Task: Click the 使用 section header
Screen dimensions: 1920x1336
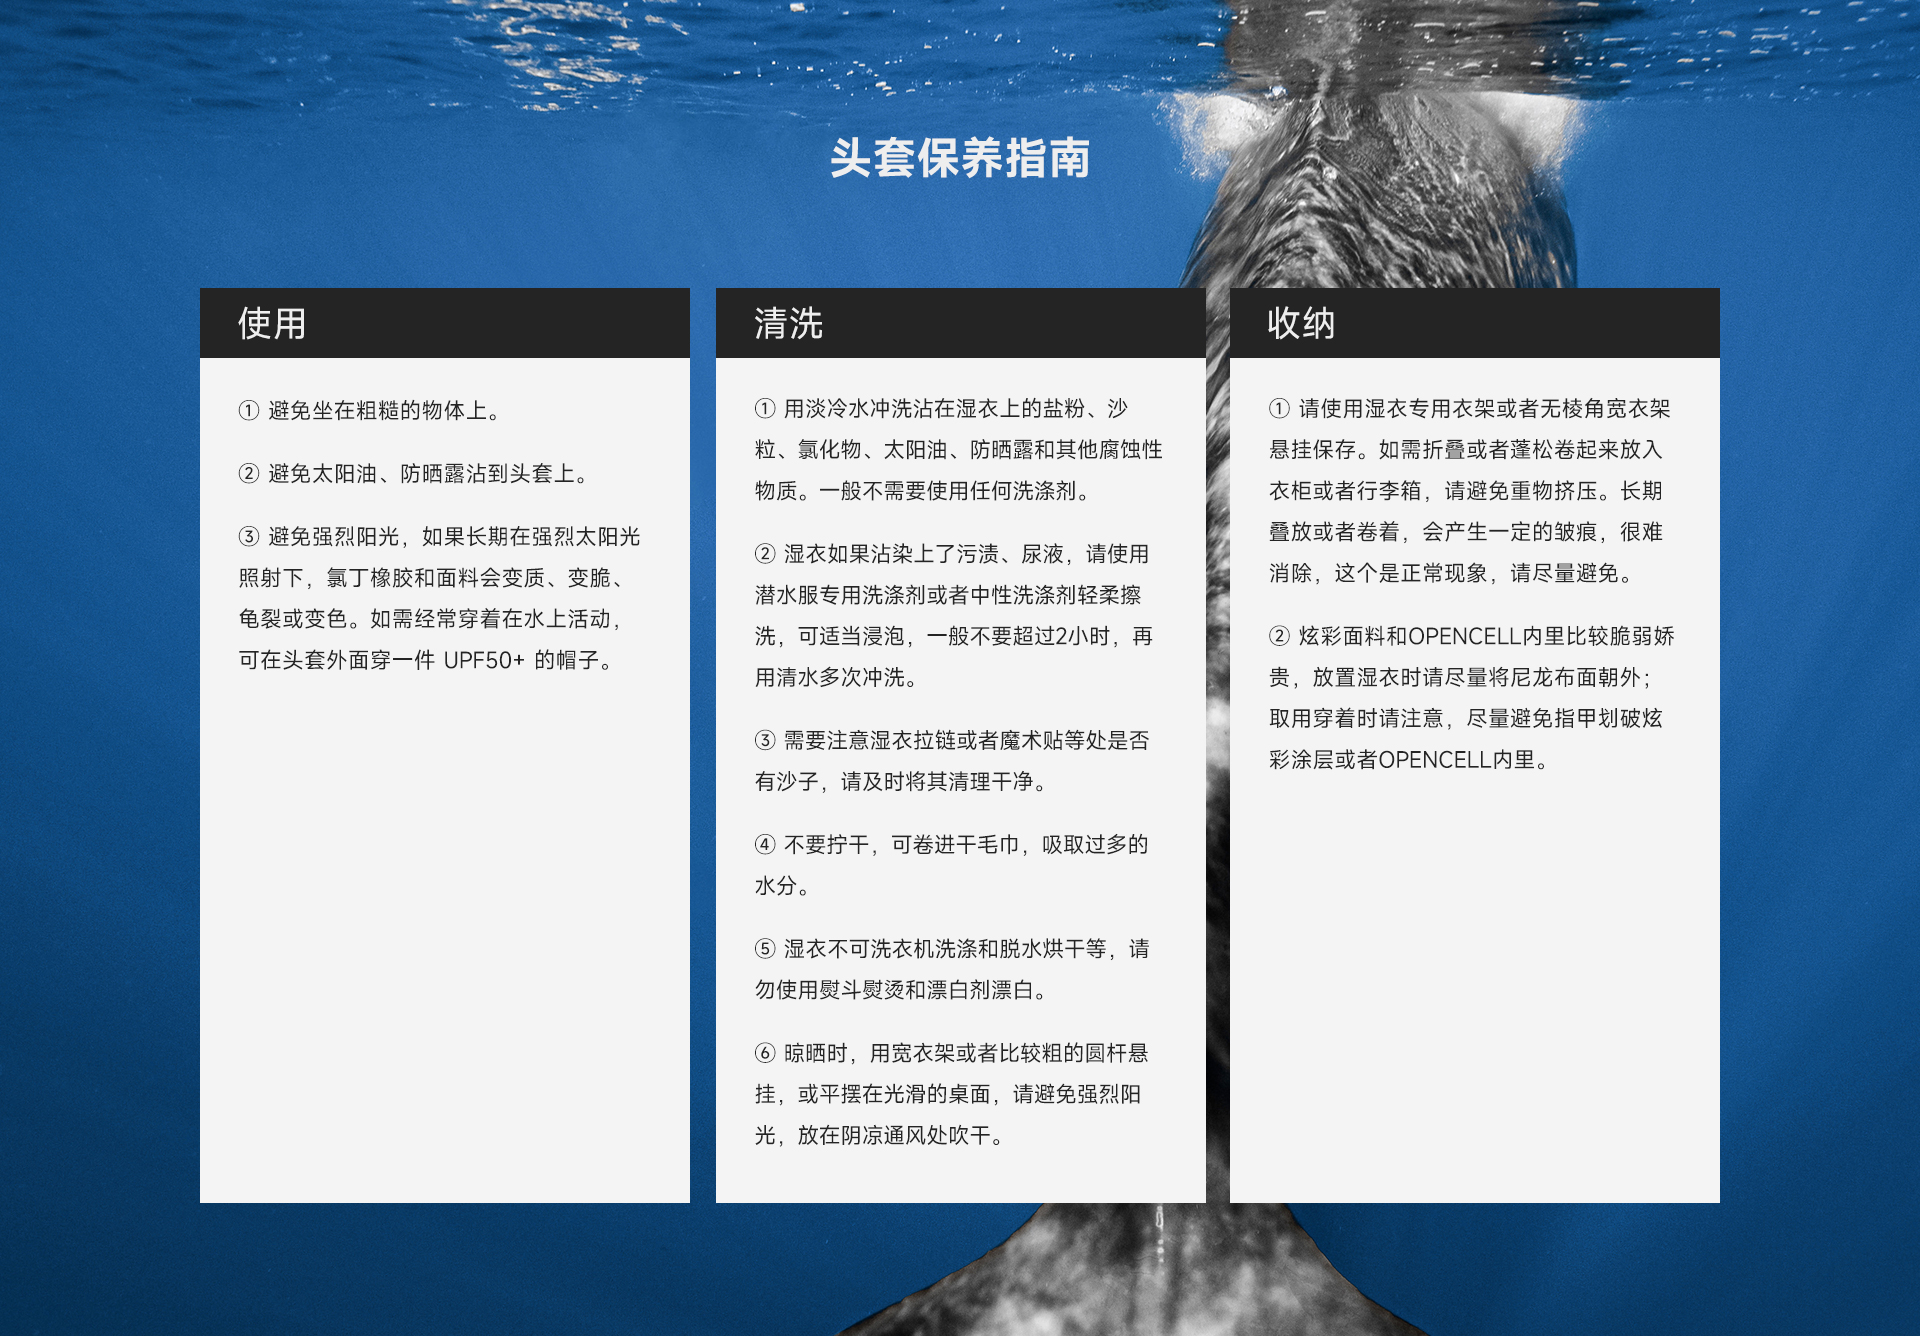Action: 268,324
